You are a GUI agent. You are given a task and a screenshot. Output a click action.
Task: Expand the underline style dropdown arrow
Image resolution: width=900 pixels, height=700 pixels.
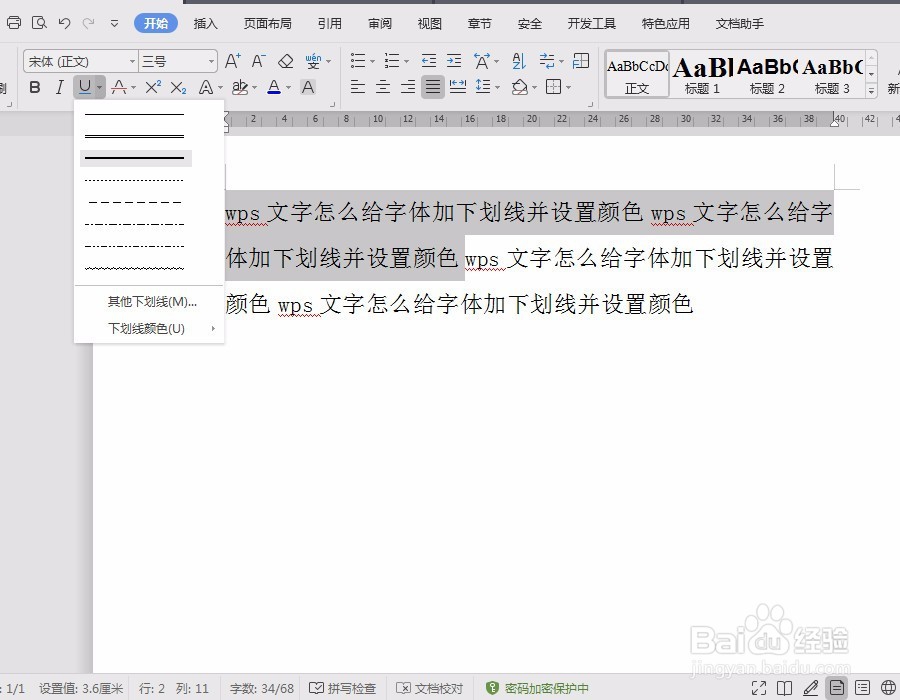[100, 88]
